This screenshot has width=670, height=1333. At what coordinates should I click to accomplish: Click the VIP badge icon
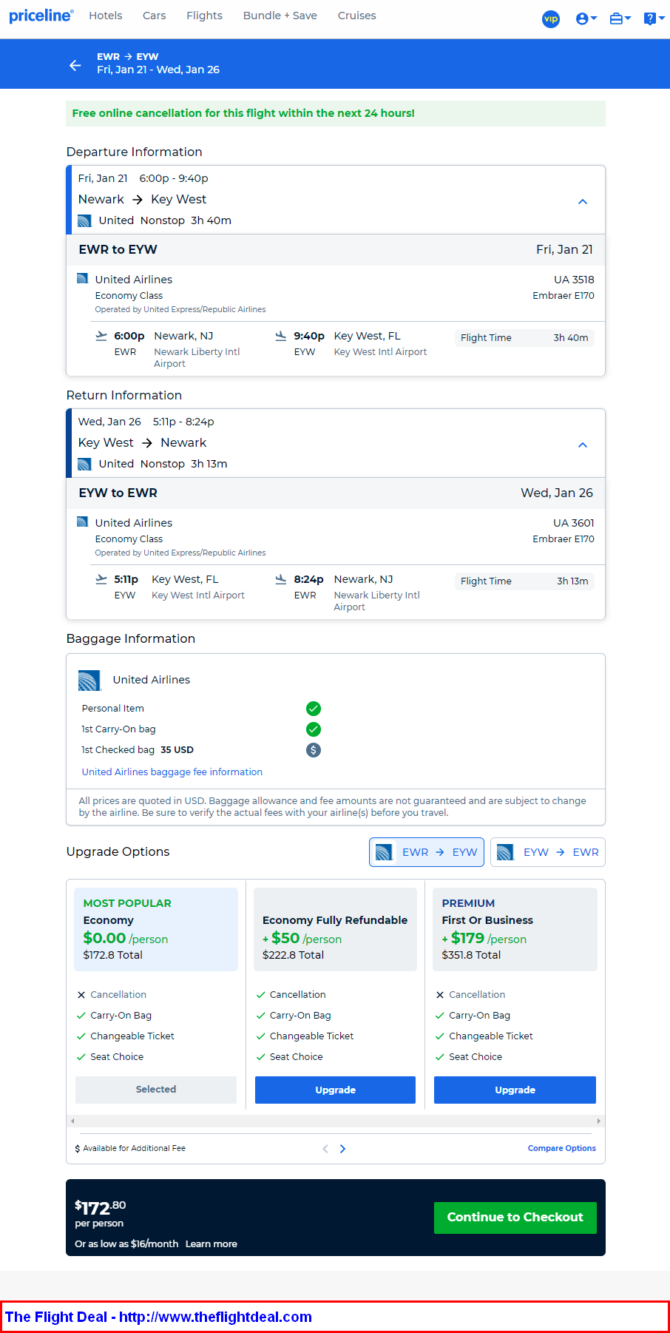point(550,18)
